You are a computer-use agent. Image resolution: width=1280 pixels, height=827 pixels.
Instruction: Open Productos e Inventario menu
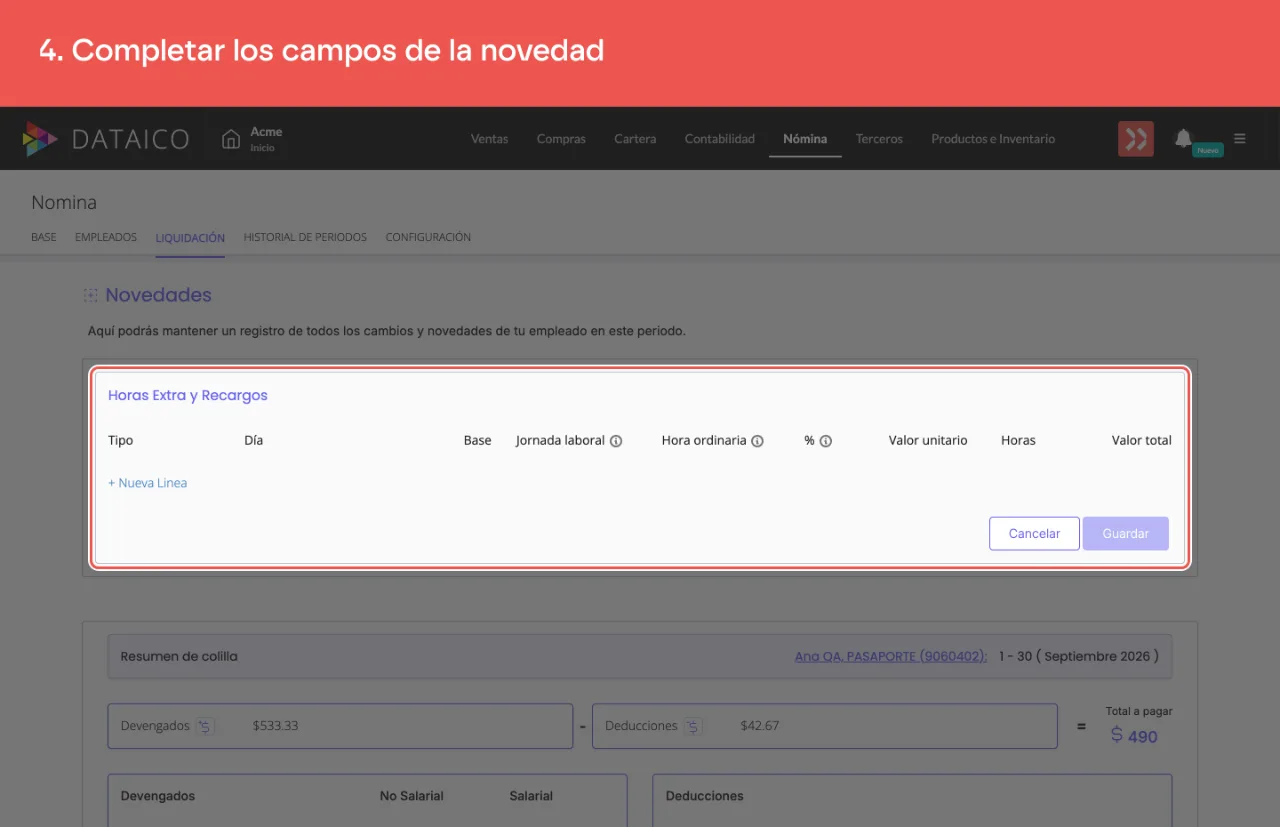coord(993,139)
